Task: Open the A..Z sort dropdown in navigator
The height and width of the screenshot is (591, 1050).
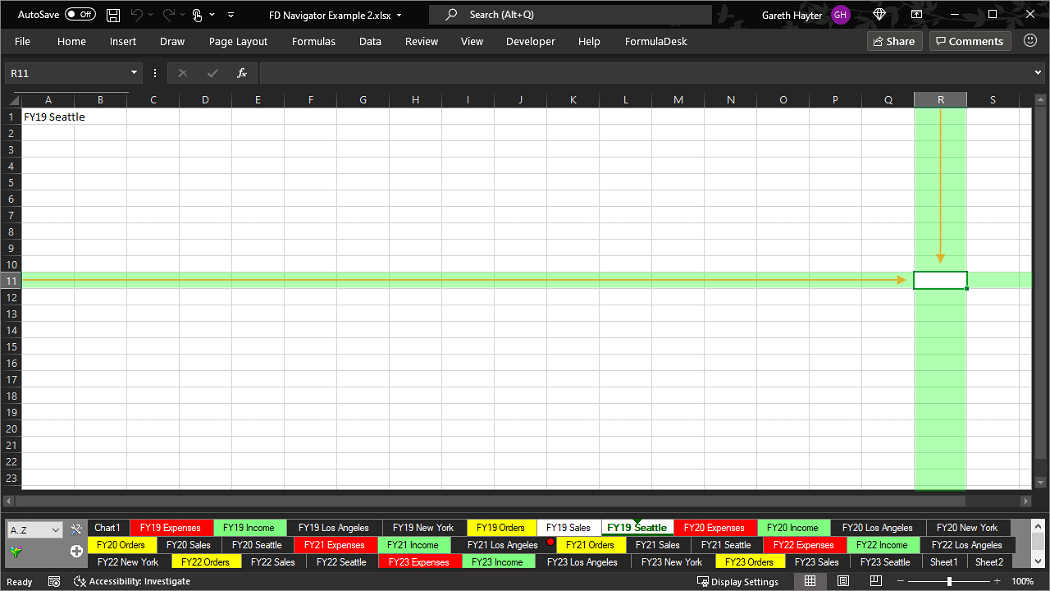Action: 56,528
